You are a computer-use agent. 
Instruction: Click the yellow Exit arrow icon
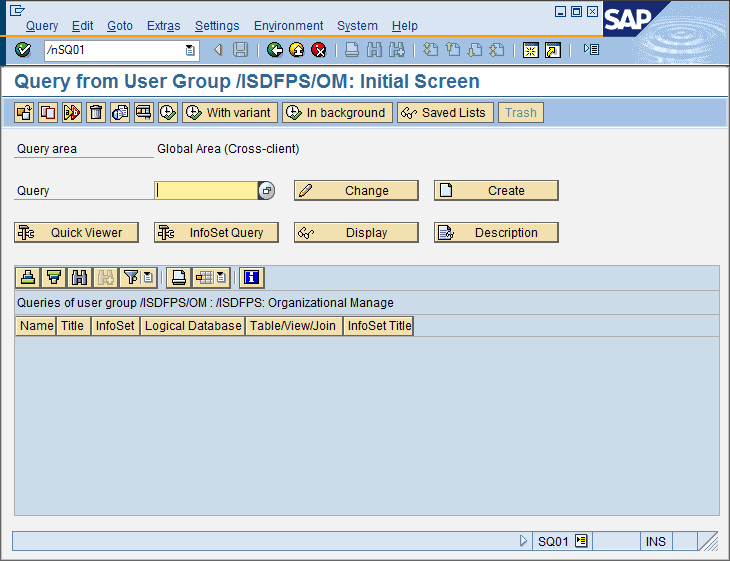point(297,50)
